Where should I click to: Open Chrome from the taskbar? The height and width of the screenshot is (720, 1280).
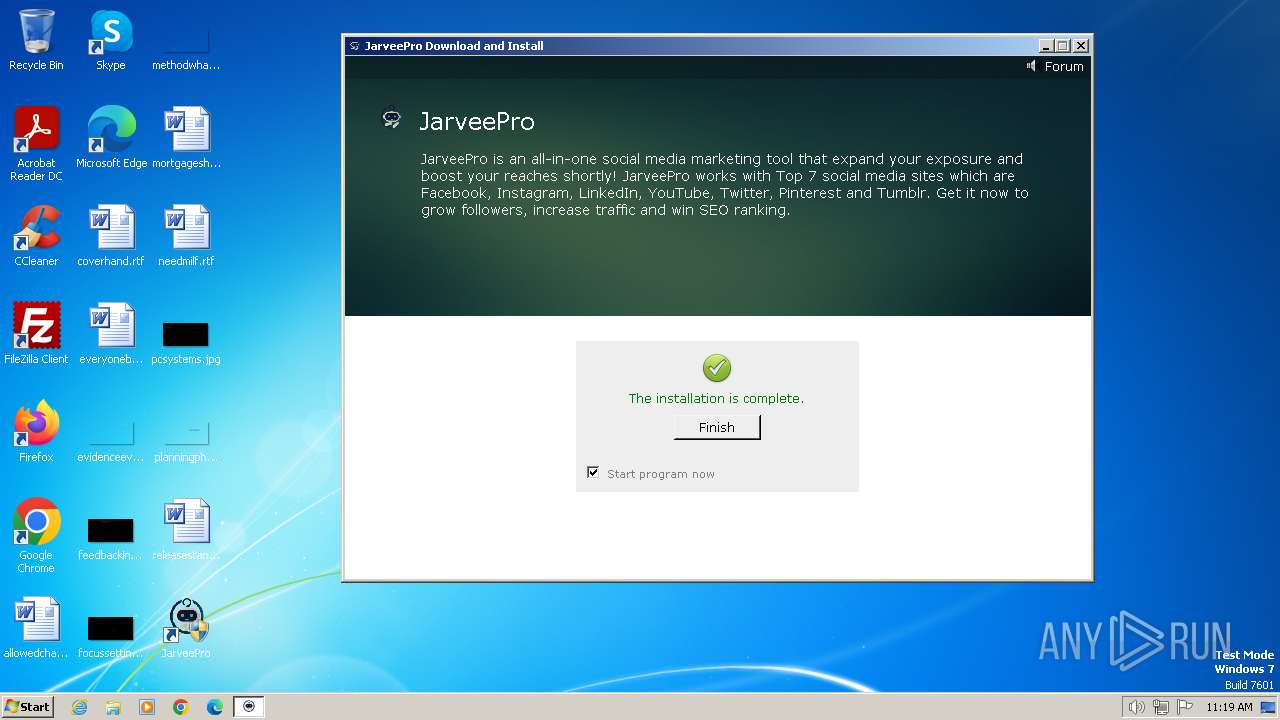(x=181, y=707)
